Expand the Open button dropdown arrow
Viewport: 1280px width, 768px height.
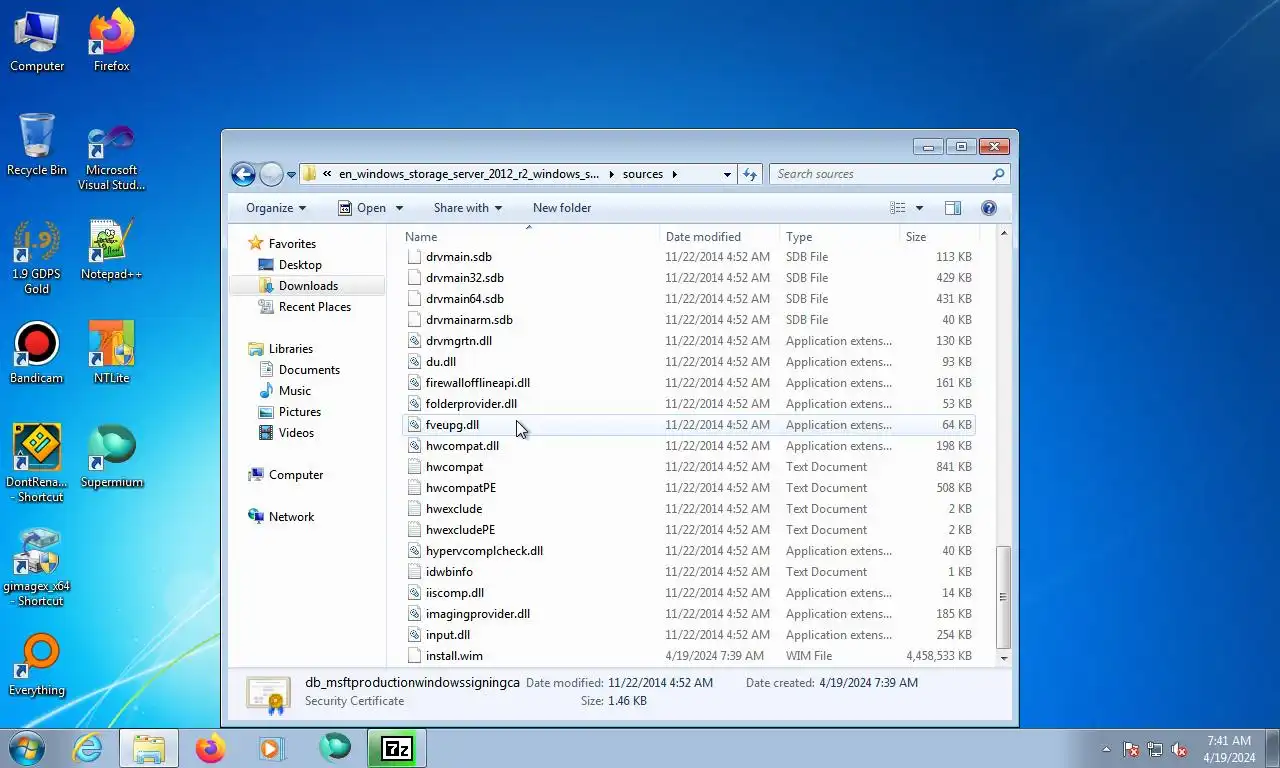(399, 208)
